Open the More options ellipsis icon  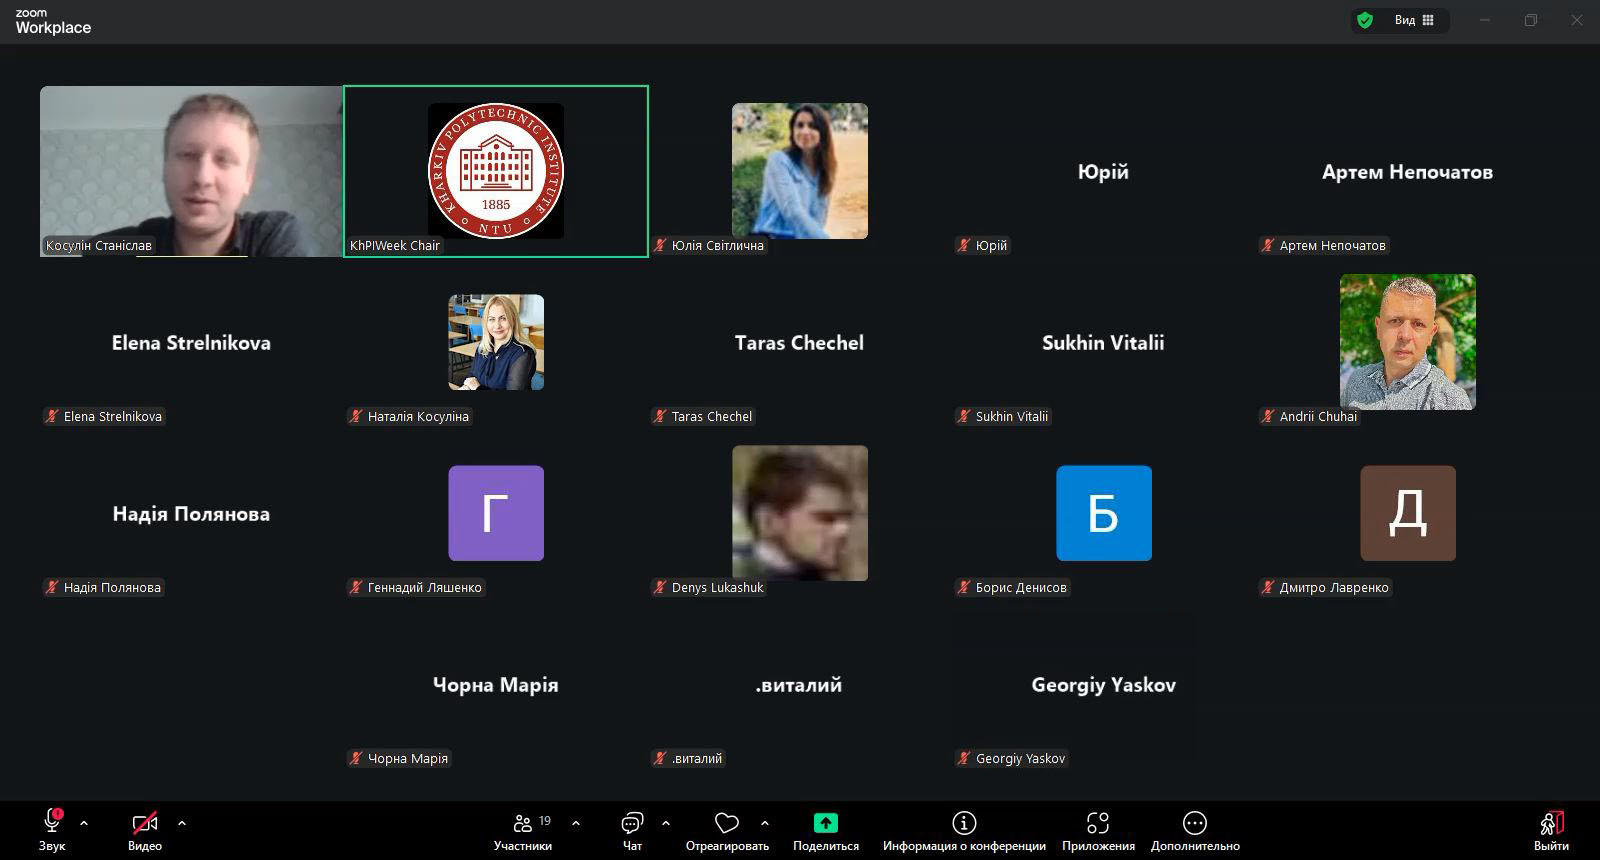click(1195, 823)
